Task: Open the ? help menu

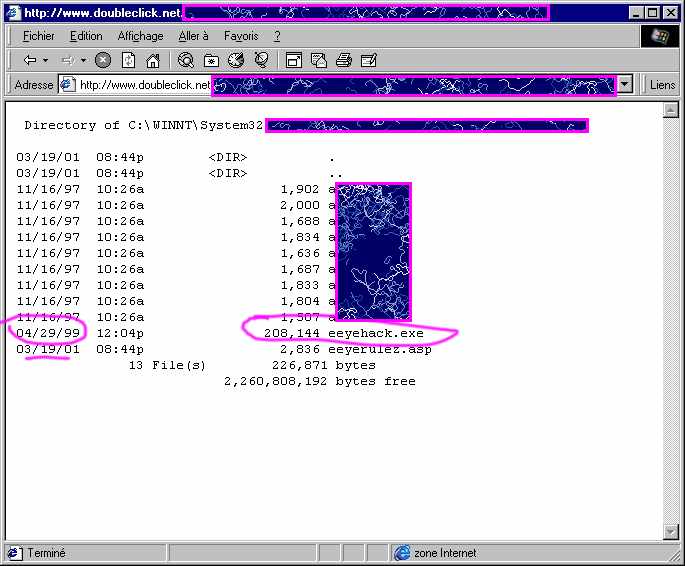Action: click(277, 36)
